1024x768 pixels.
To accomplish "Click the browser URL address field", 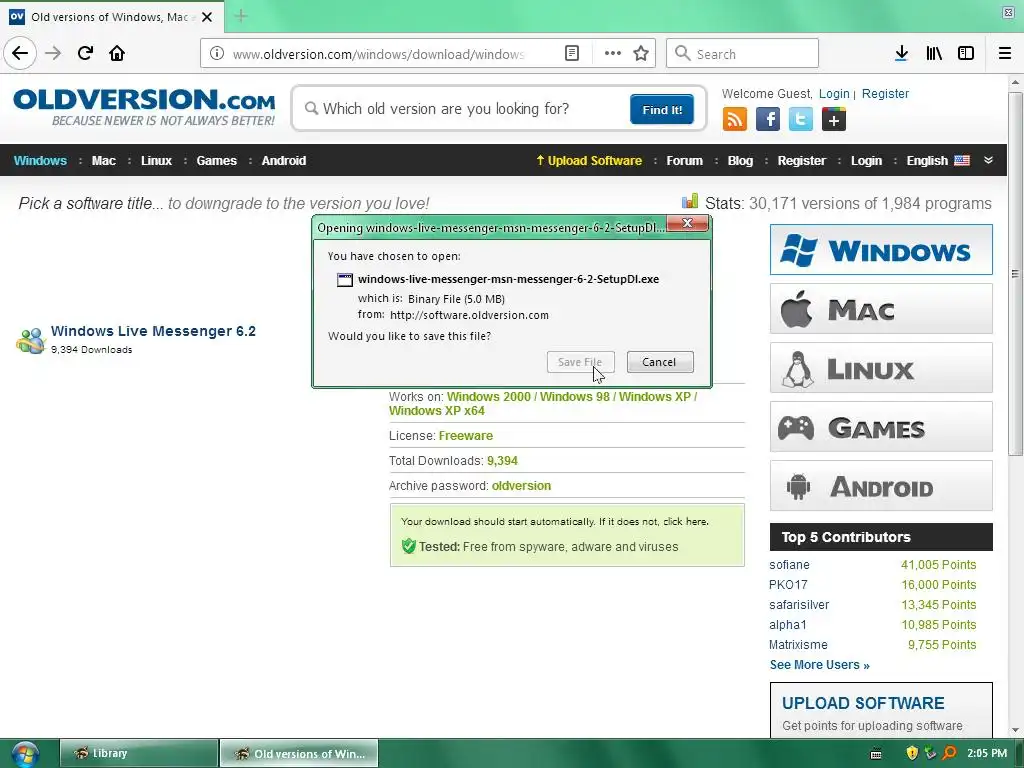I will [379, 54].
